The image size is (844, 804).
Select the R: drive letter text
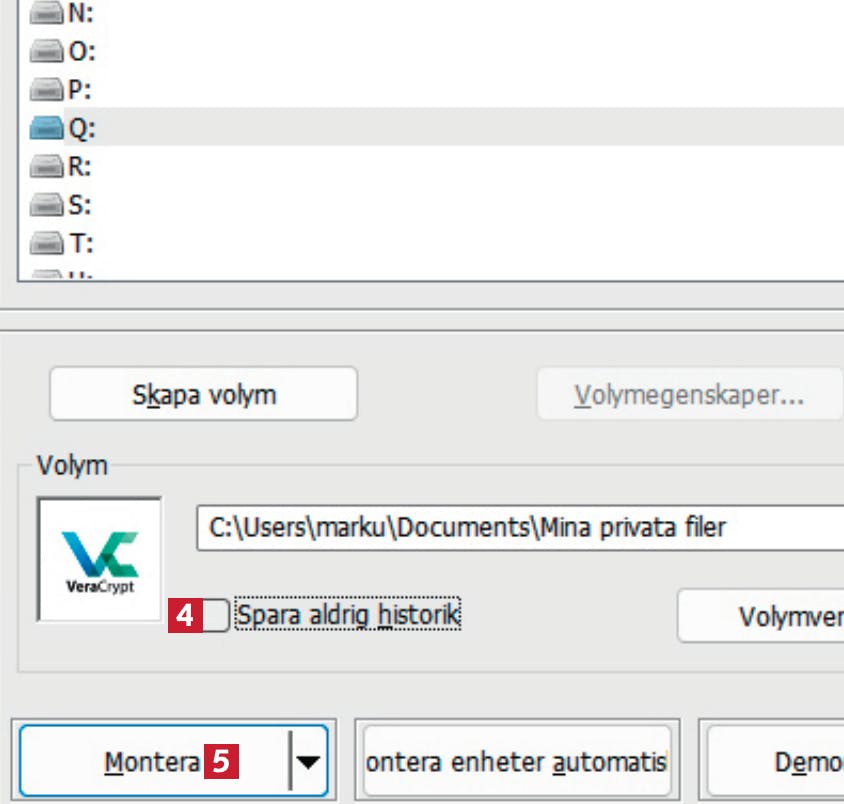(80, 167)
